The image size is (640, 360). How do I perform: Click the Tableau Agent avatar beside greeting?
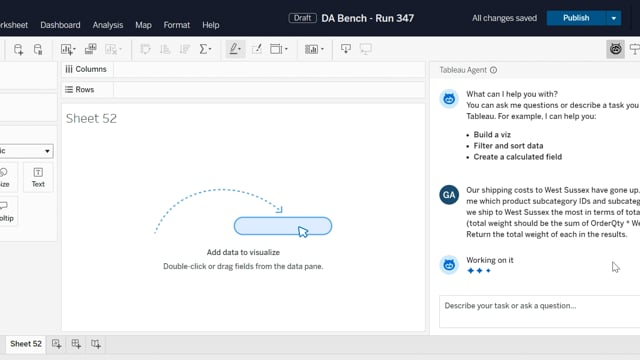pyautogui.click(x=449, y=99)
